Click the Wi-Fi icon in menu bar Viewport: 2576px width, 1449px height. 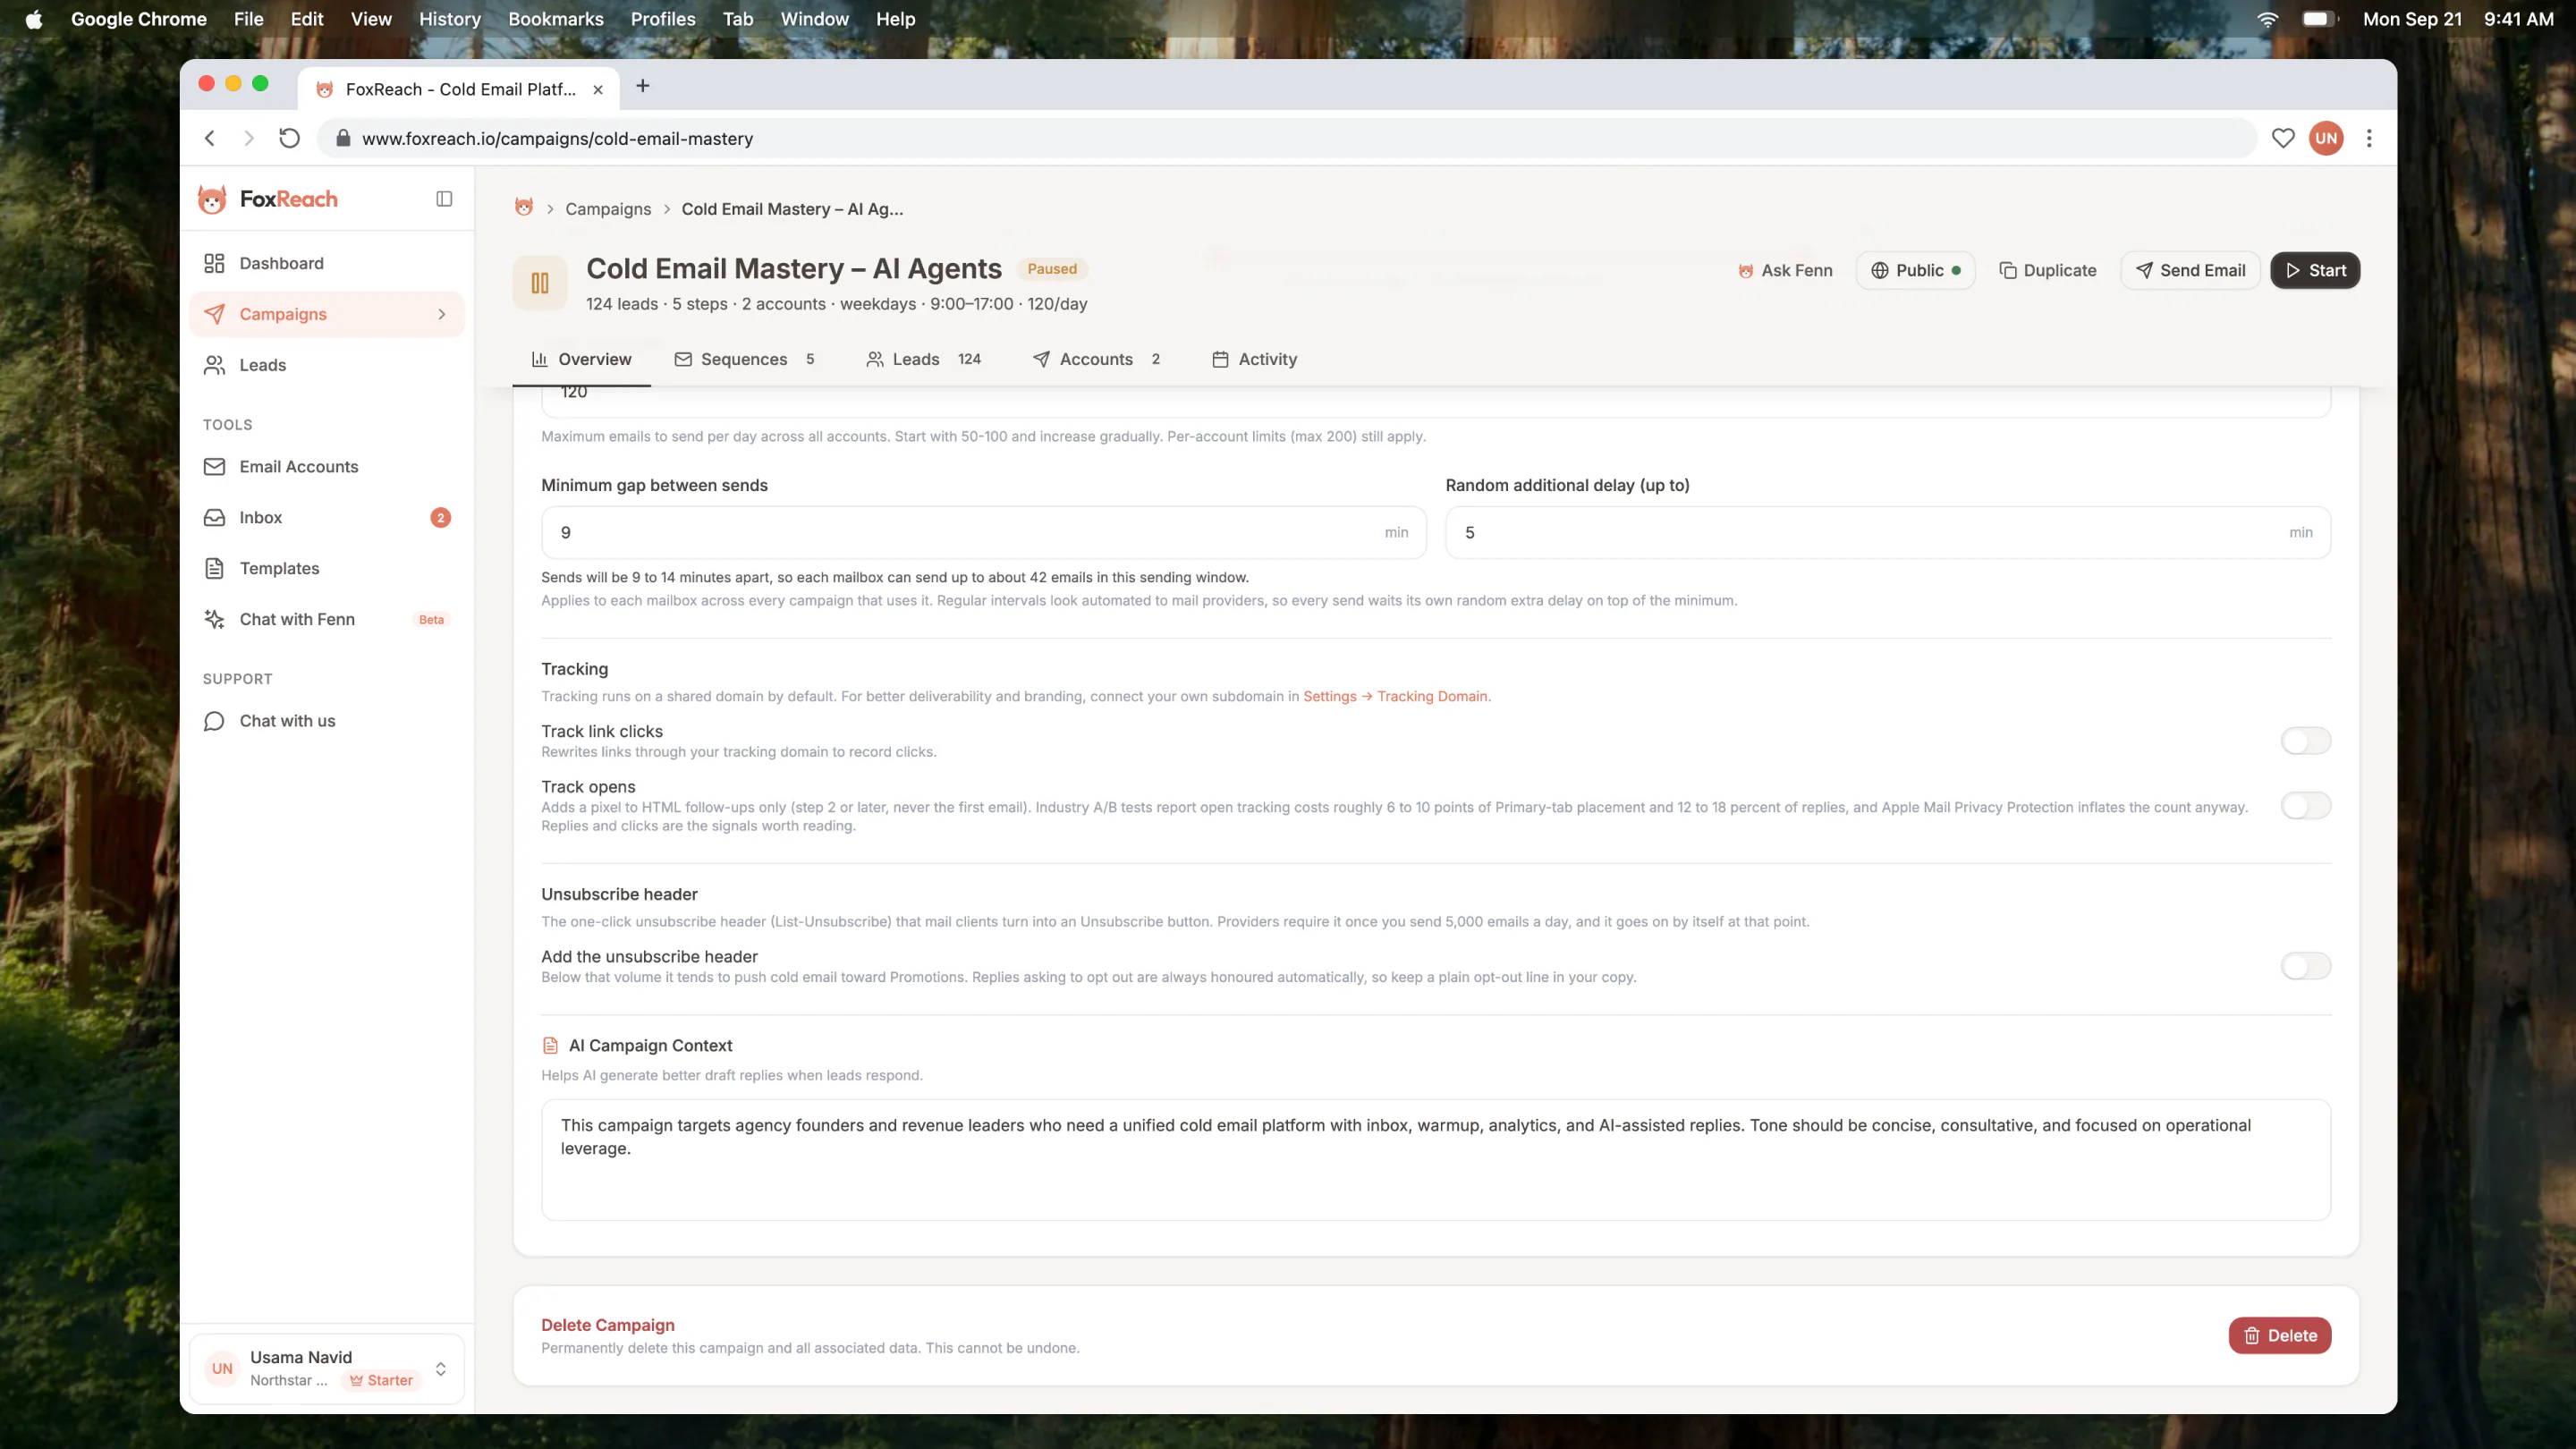click(2268, 19)
